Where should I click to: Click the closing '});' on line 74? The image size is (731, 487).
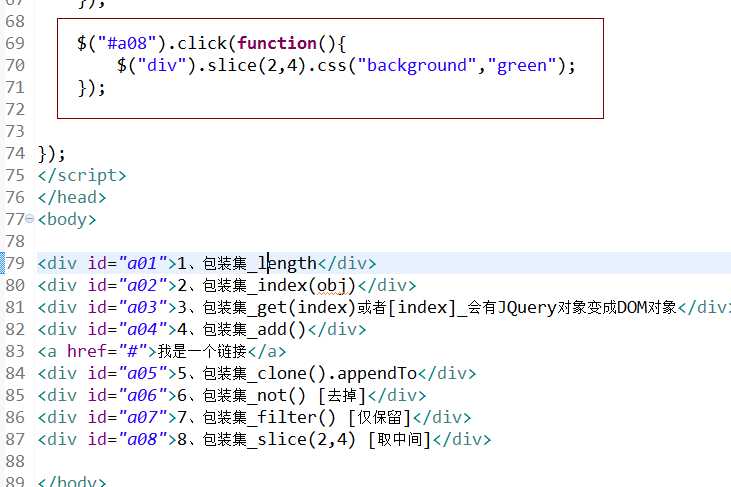click(51, 153)
